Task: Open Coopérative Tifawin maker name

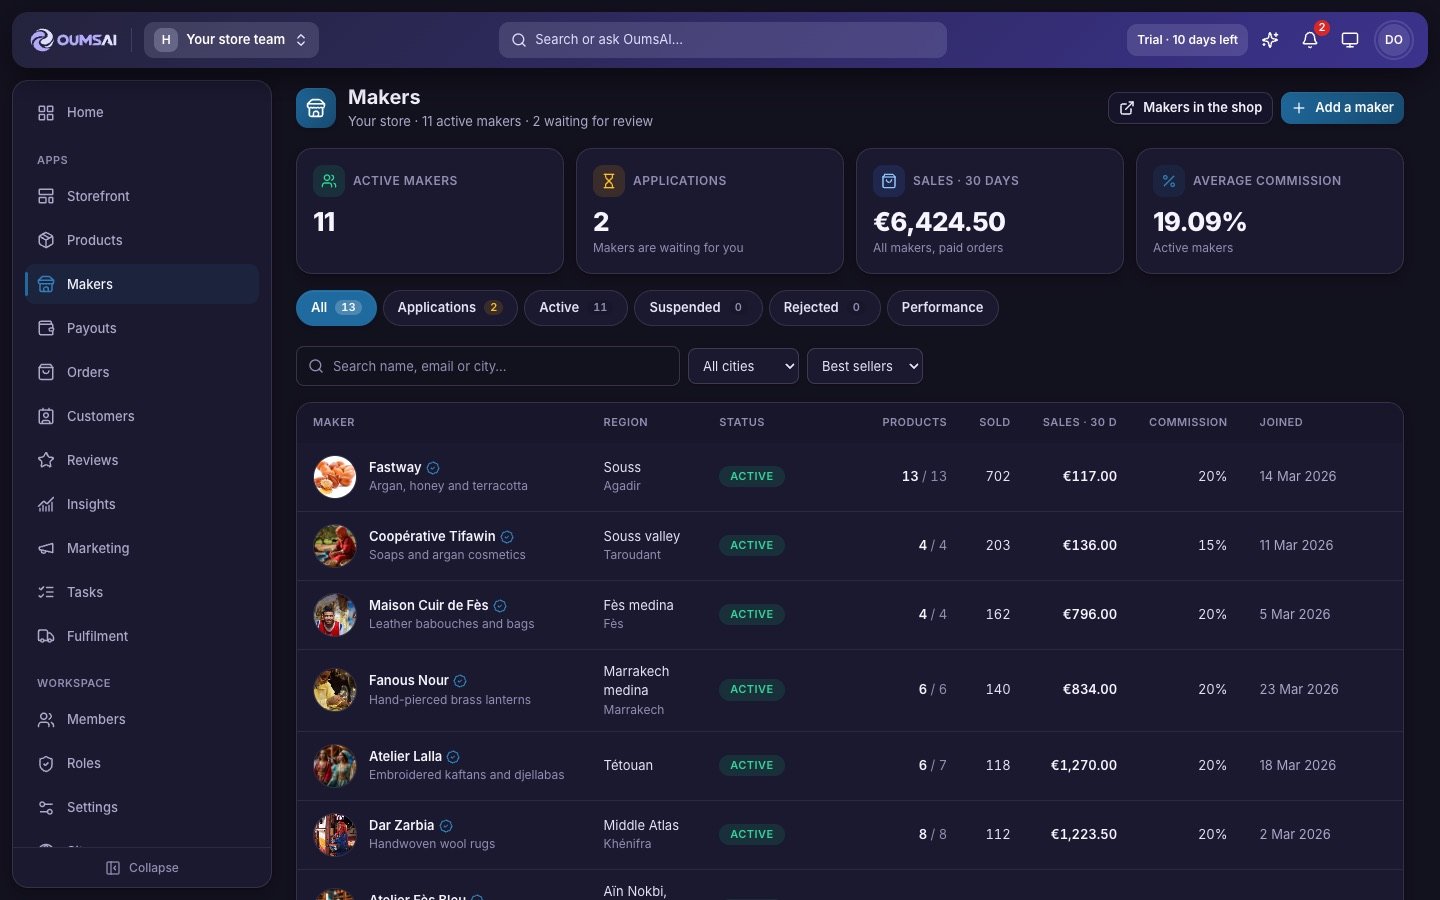Action: pyautogui.click(x=432, y=536)
